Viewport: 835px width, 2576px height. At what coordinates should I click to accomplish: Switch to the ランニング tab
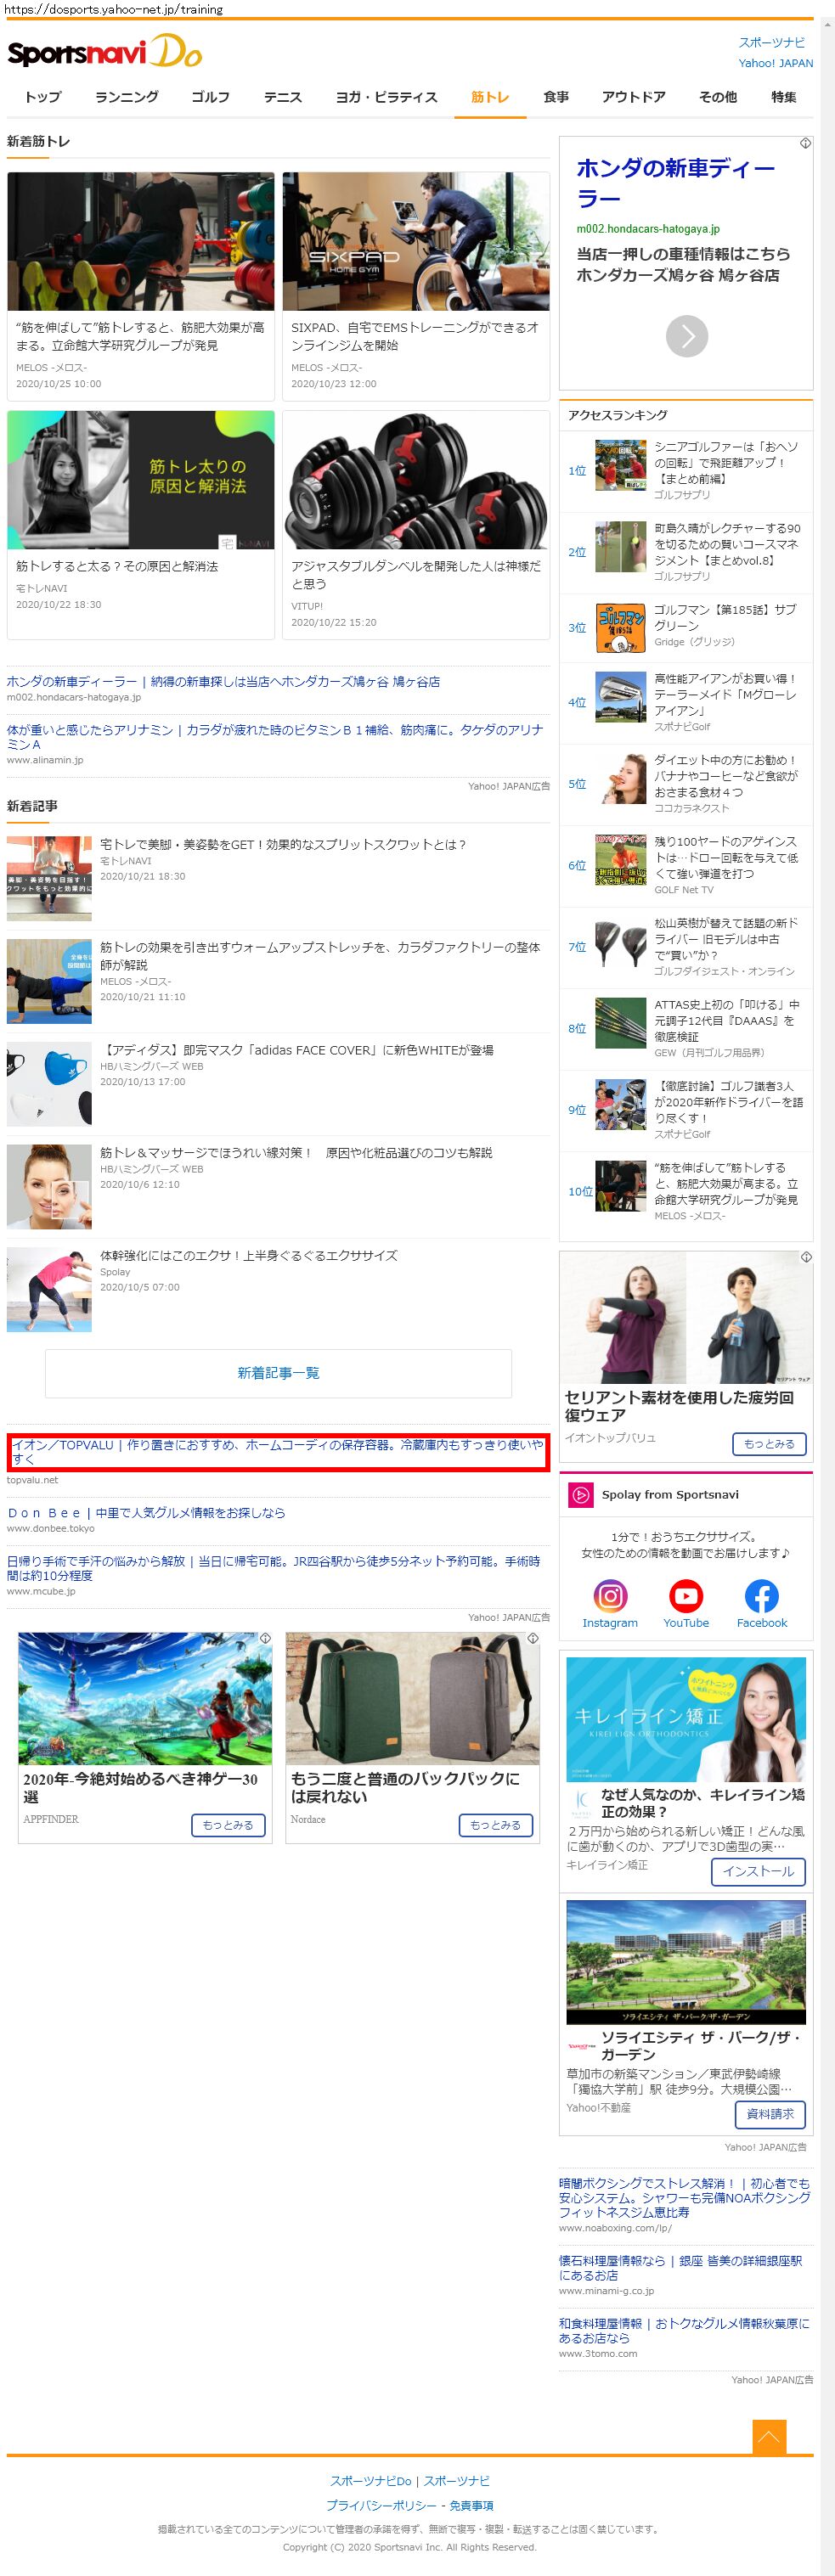(127, 97)
